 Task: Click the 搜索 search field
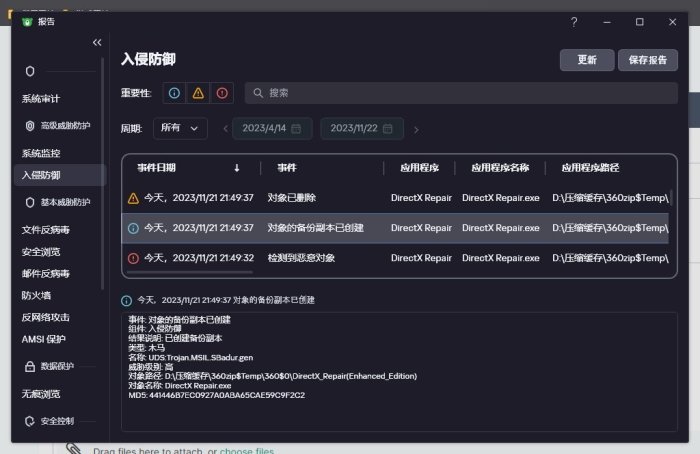[x=461, y=93]
